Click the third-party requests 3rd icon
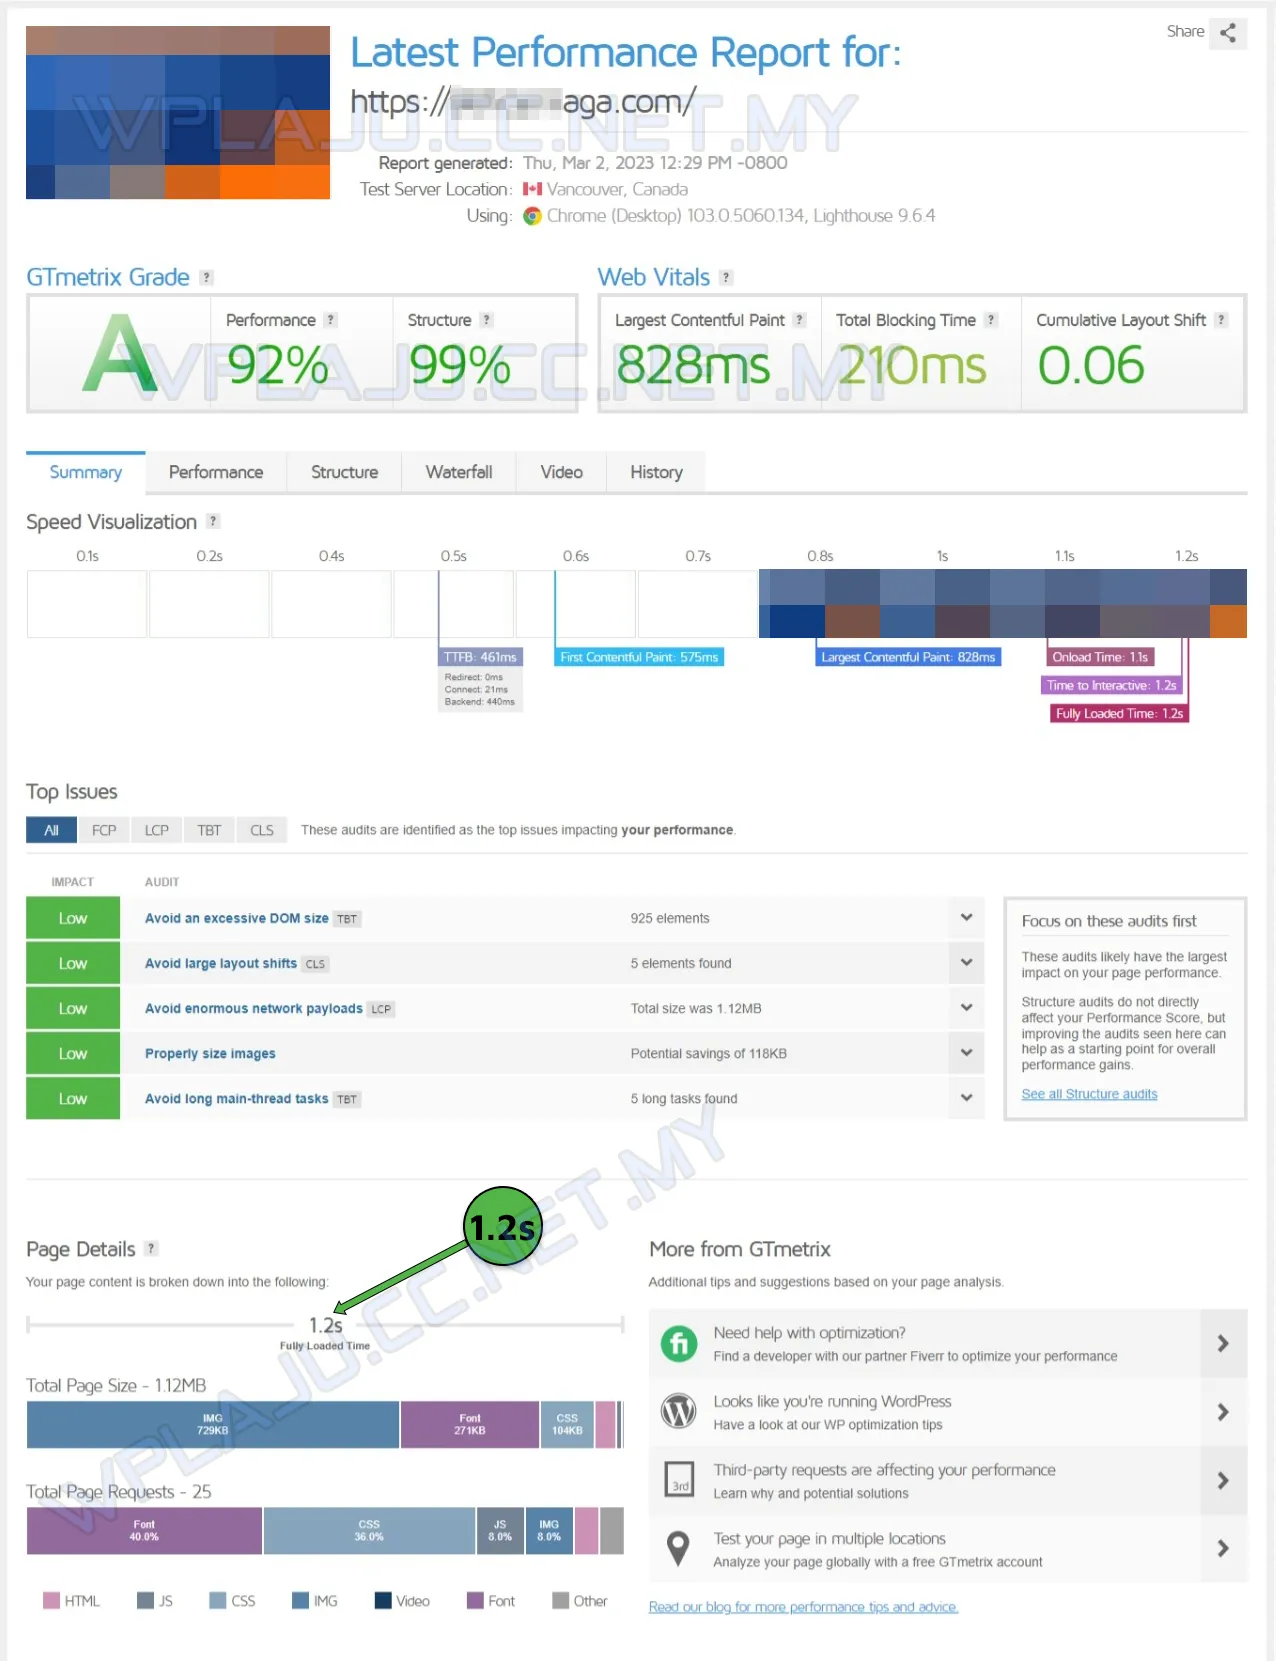 pyautogui.click(x=679, y=1480)
